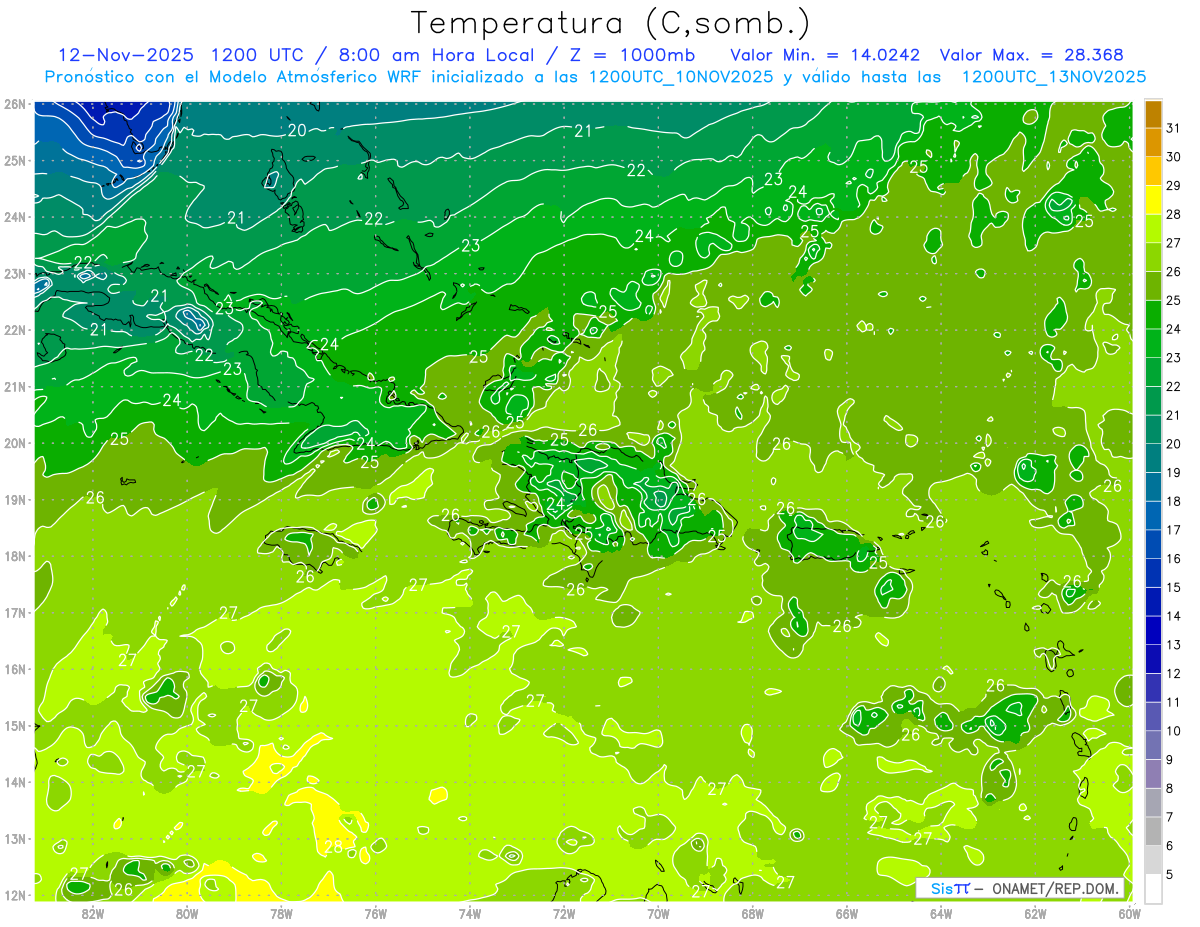Click the 68W longitude axis label
The width and height of the screenshot is (1200, 927).
click(752, 913)
